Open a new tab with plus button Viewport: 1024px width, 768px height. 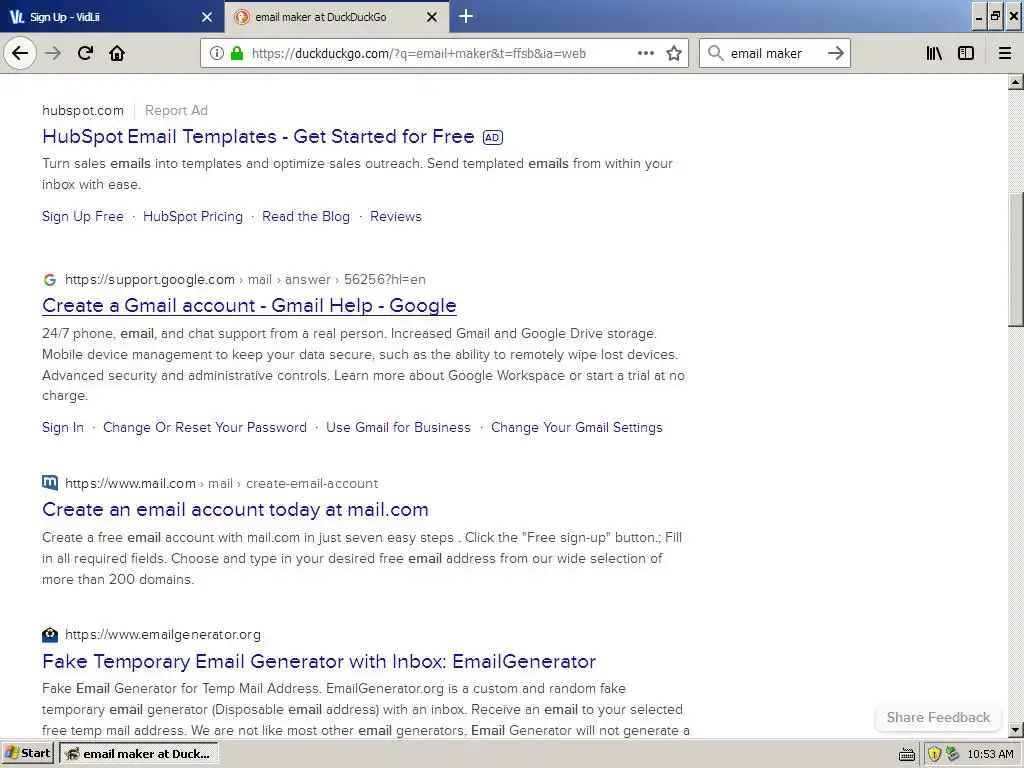(466, 16)
